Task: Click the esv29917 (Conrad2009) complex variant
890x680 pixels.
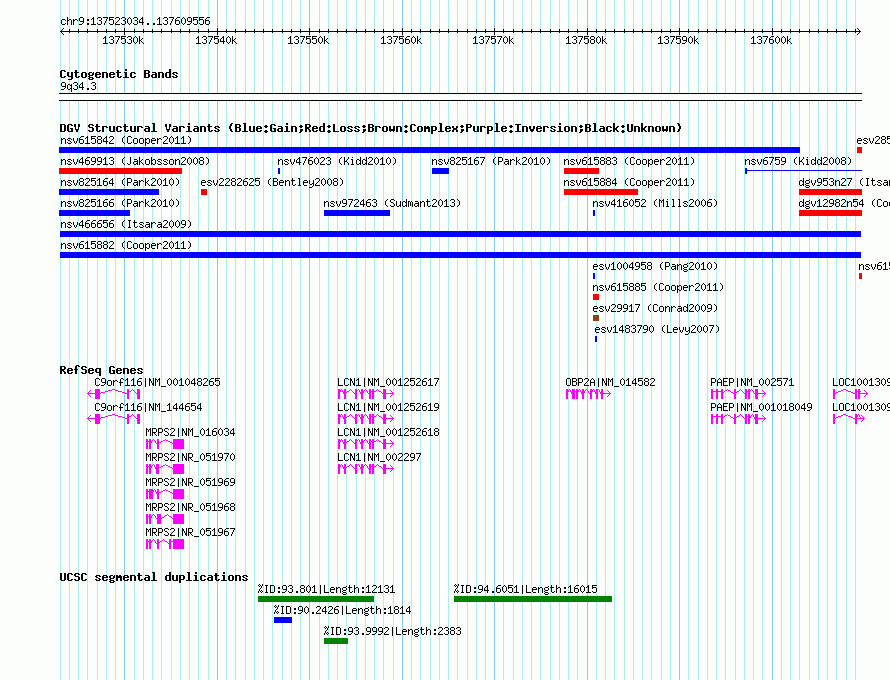Action: pos(596,318)
